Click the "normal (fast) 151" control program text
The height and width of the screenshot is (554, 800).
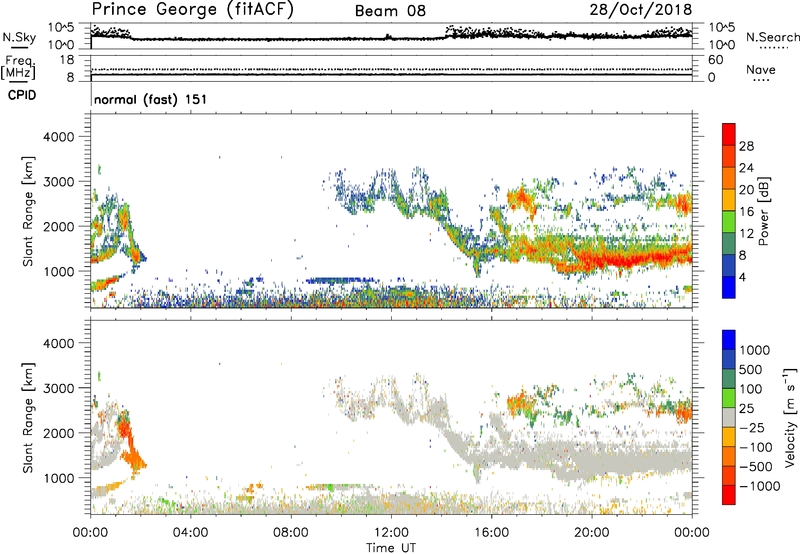(x=151, y=99)
